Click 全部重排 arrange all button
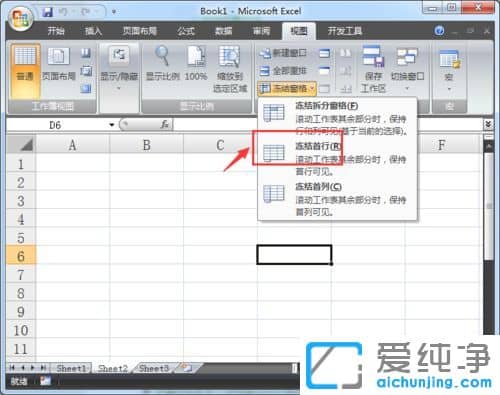 [x=283, y=71]
